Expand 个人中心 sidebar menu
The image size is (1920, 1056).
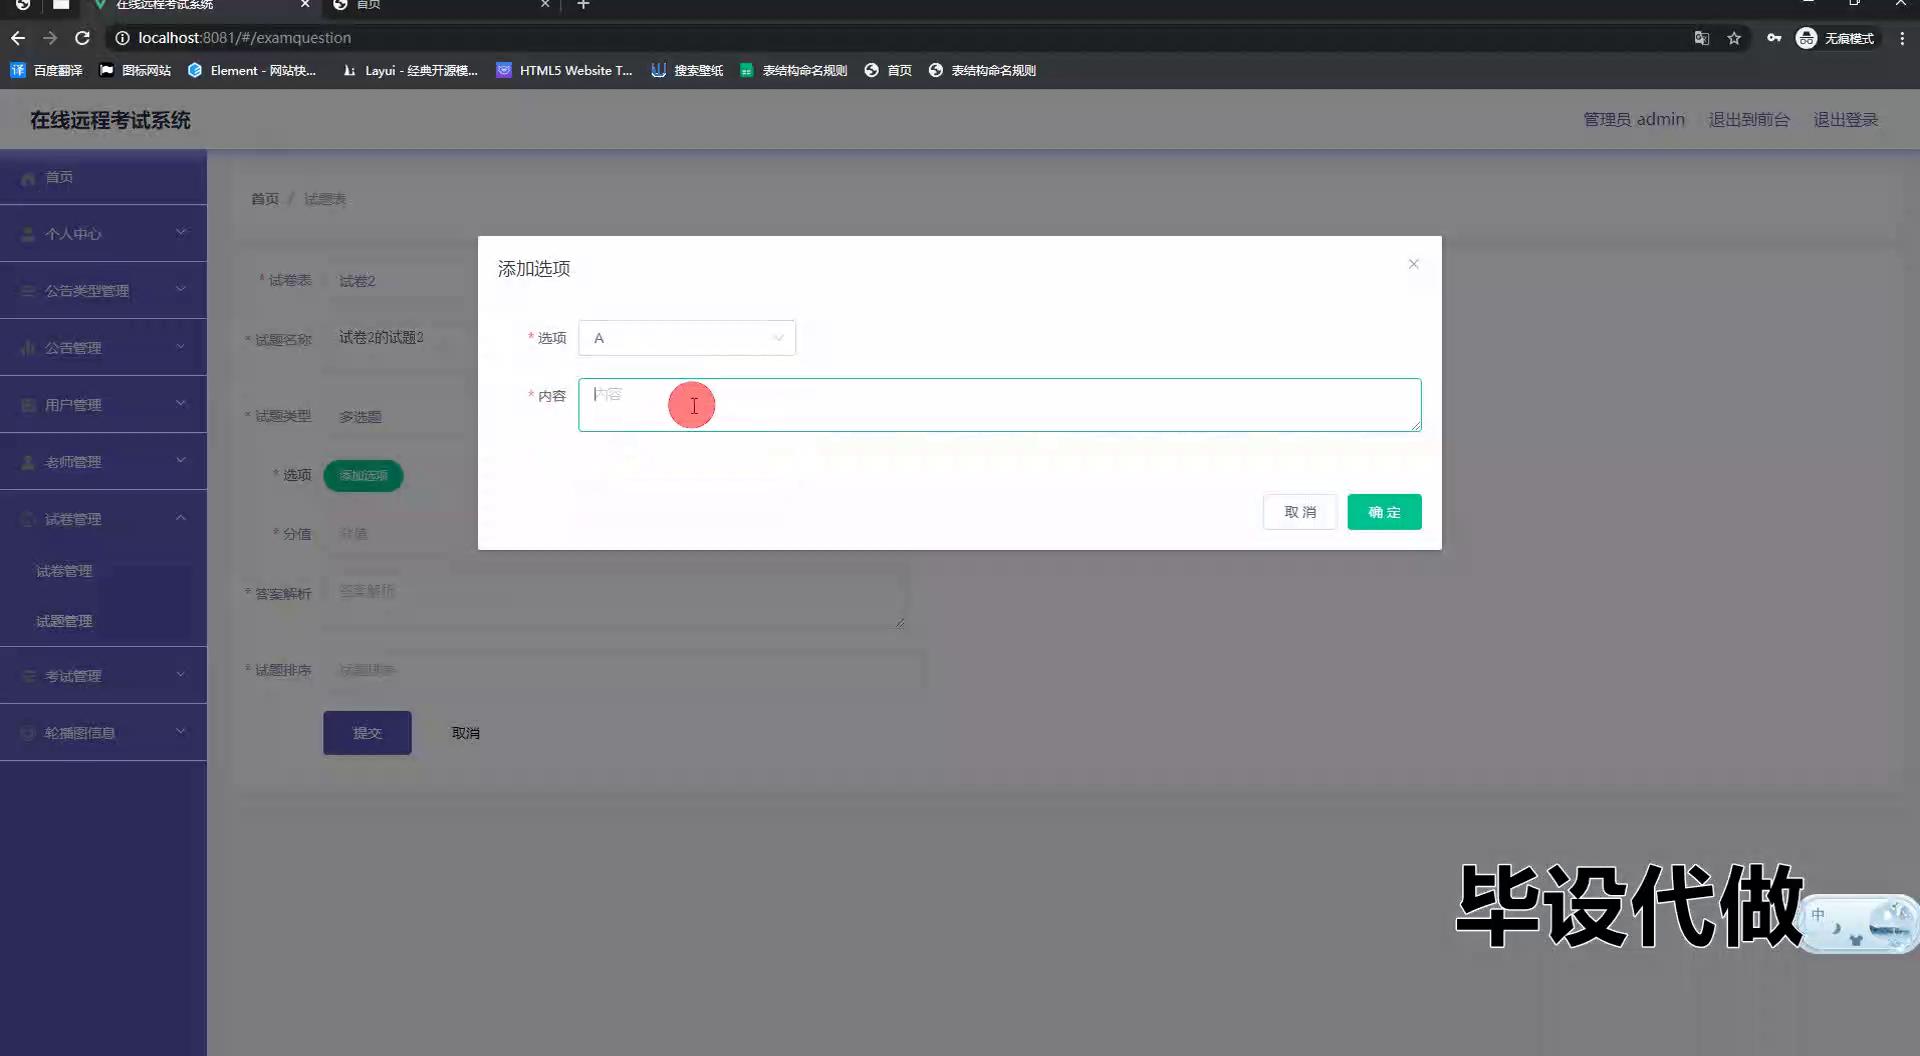103,233
